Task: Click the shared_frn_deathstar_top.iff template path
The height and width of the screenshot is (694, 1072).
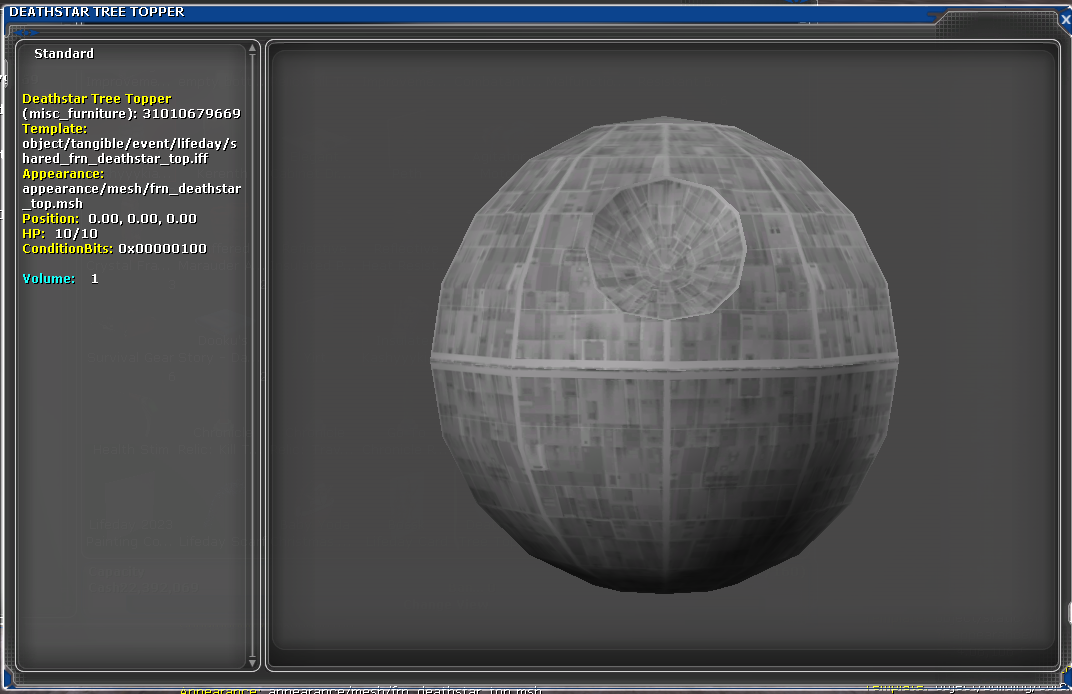Action: coord(129,151)
